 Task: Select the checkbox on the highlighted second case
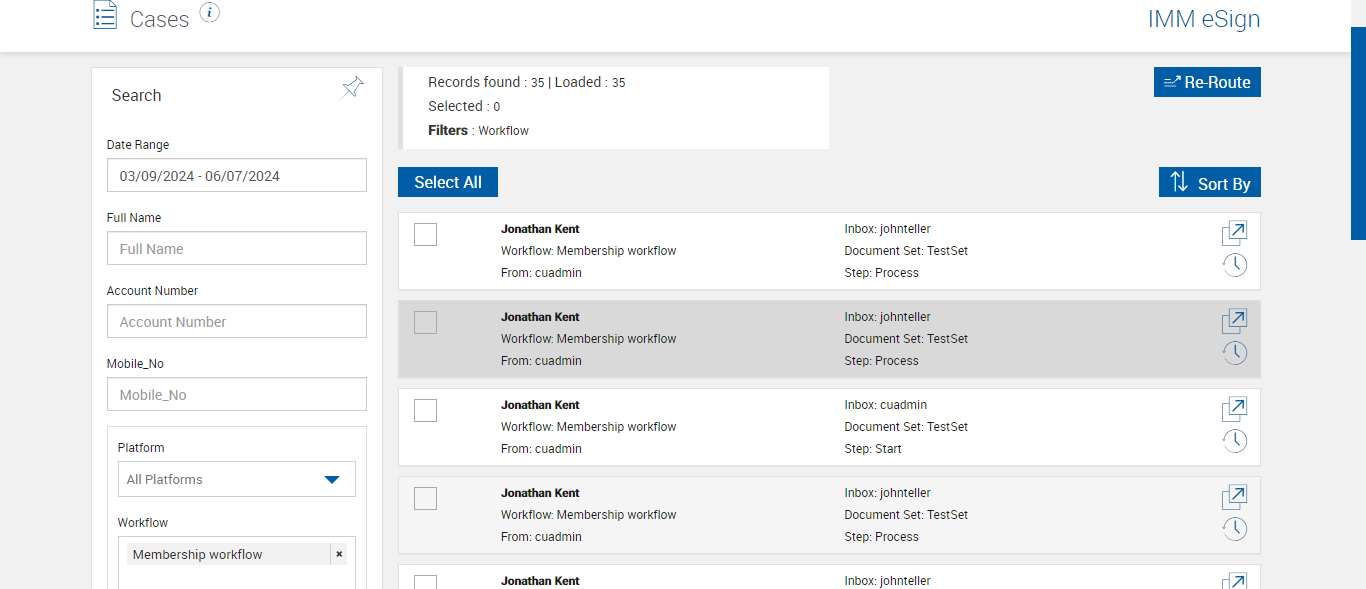(x=425, y=322)
